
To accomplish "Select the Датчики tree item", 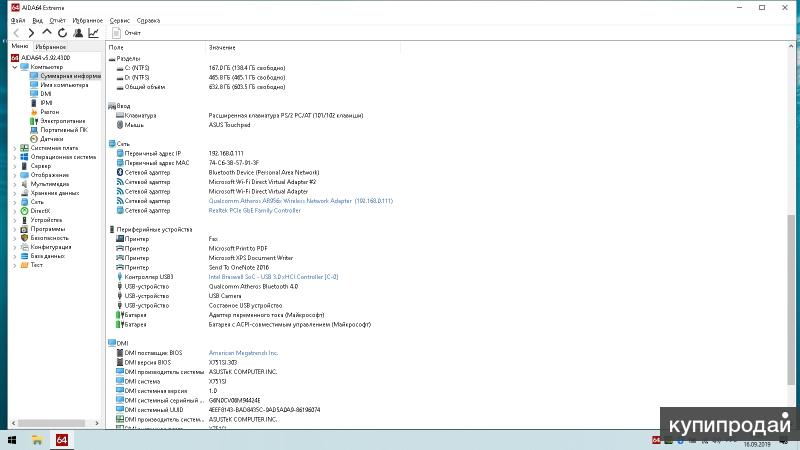I will (x=47, y=139).
